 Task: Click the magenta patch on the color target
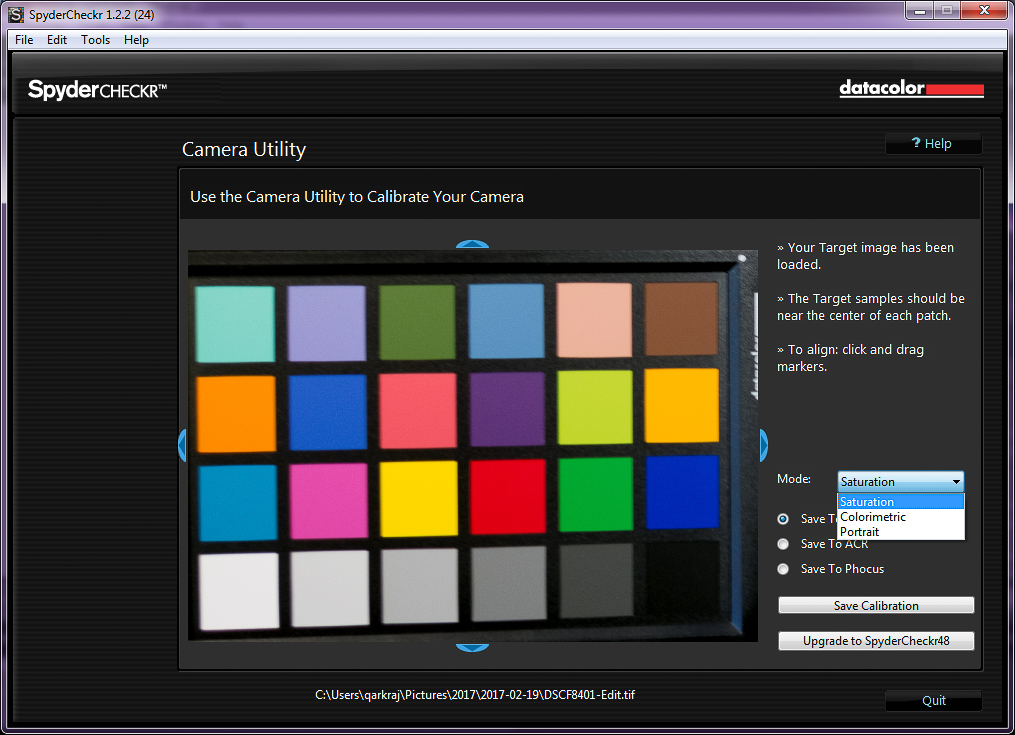(329, 501)
